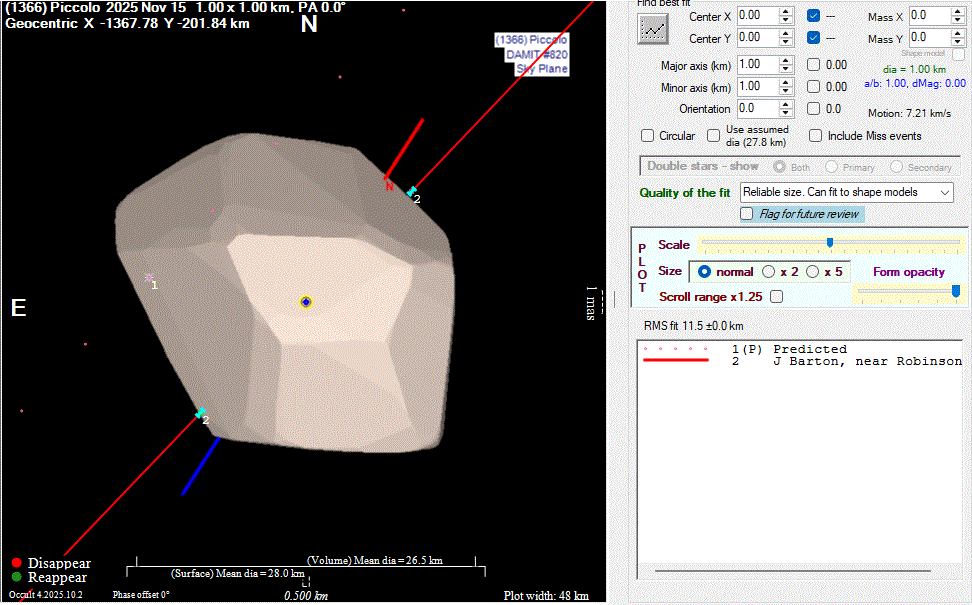Increase Center X with spinner up arrow
The width and height of the screenshot is (972, 605).
(x=786, y=11)
